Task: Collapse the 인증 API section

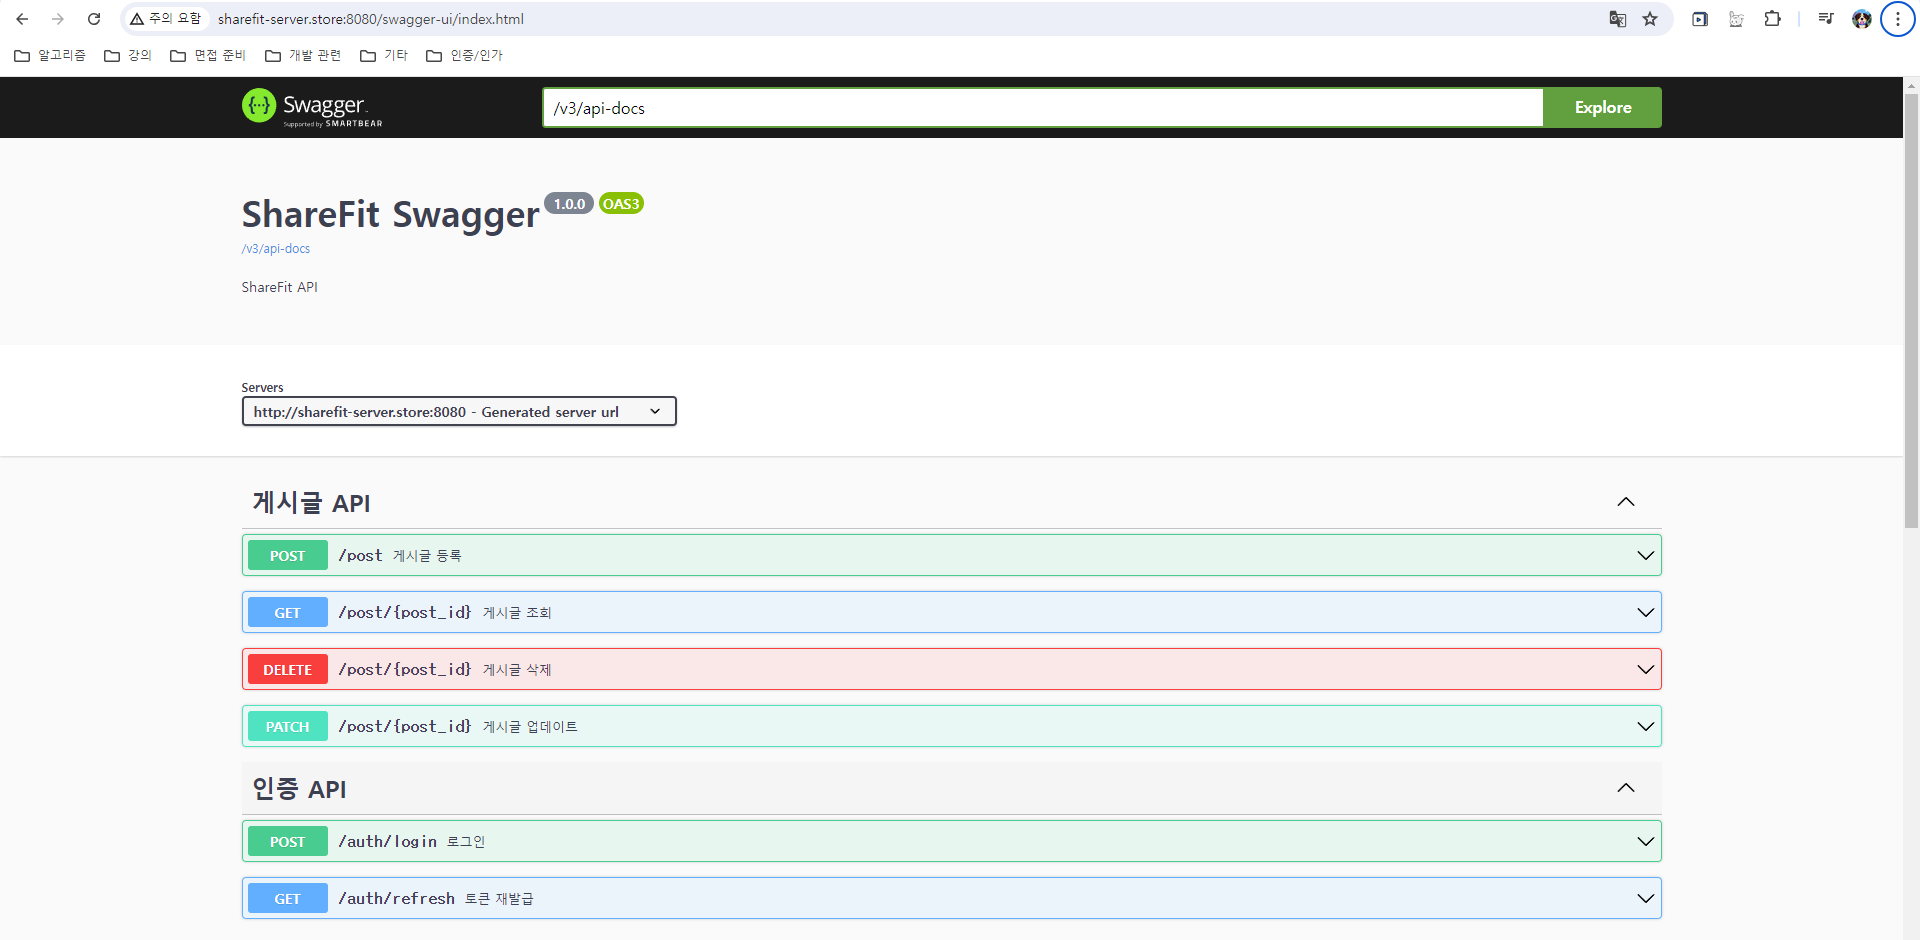Action: click(1625, 788)
